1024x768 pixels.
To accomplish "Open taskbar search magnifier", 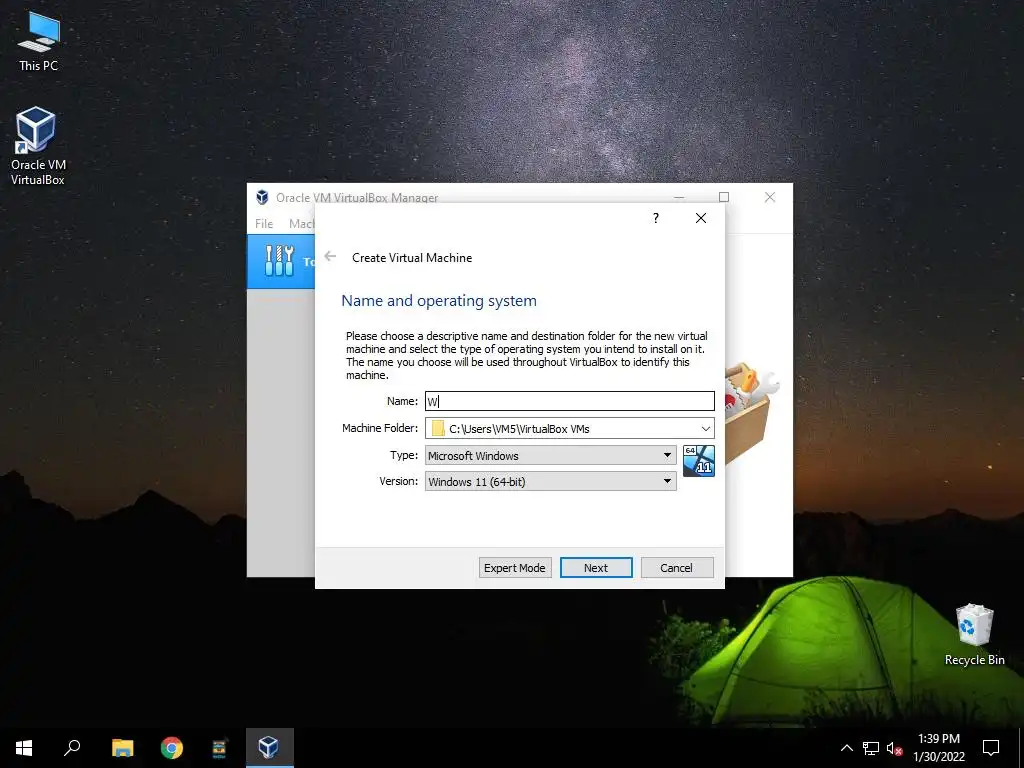I will 72,748.
